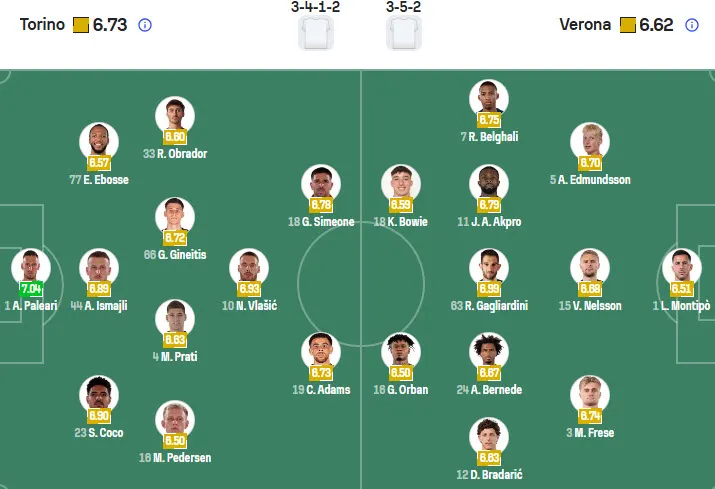The width and height of the screenshot is (715, 489).
Task: Click J. A. Akpro's 6.79 rating badge
Action: coord(489,205)
